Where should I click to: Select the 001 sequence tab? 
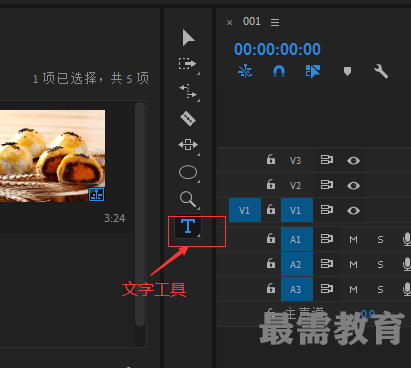(x=252, y=22)
